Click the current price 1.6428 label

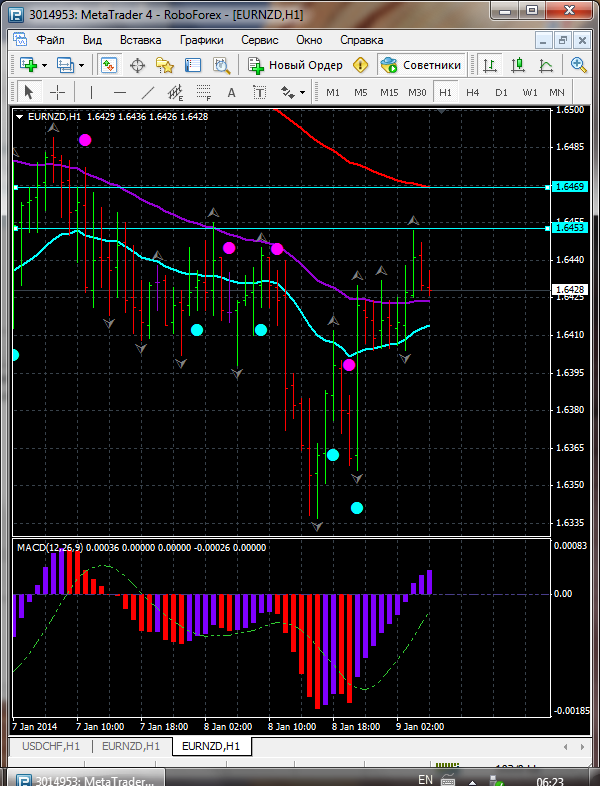pos(568,289)
